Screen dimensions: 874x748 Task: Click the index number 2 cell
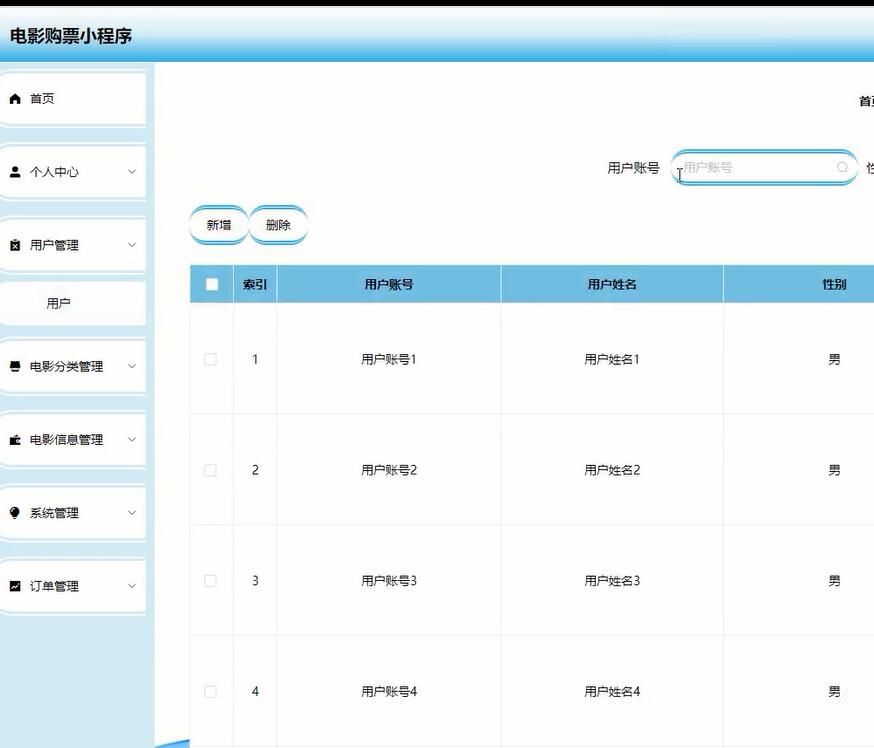[x=255, y=470]
